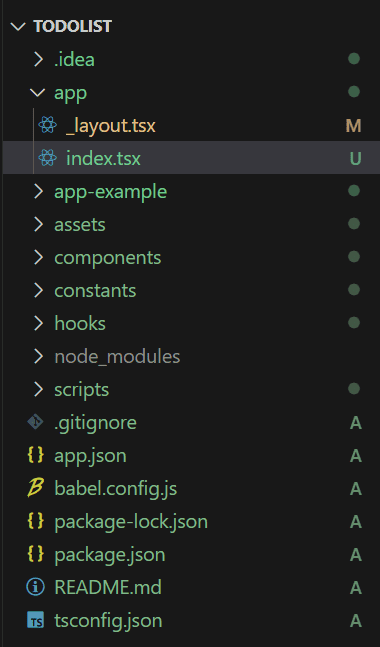Open the README.md file
The width and height of the screenshot is (380, 647).
click(x=108, y=588)
